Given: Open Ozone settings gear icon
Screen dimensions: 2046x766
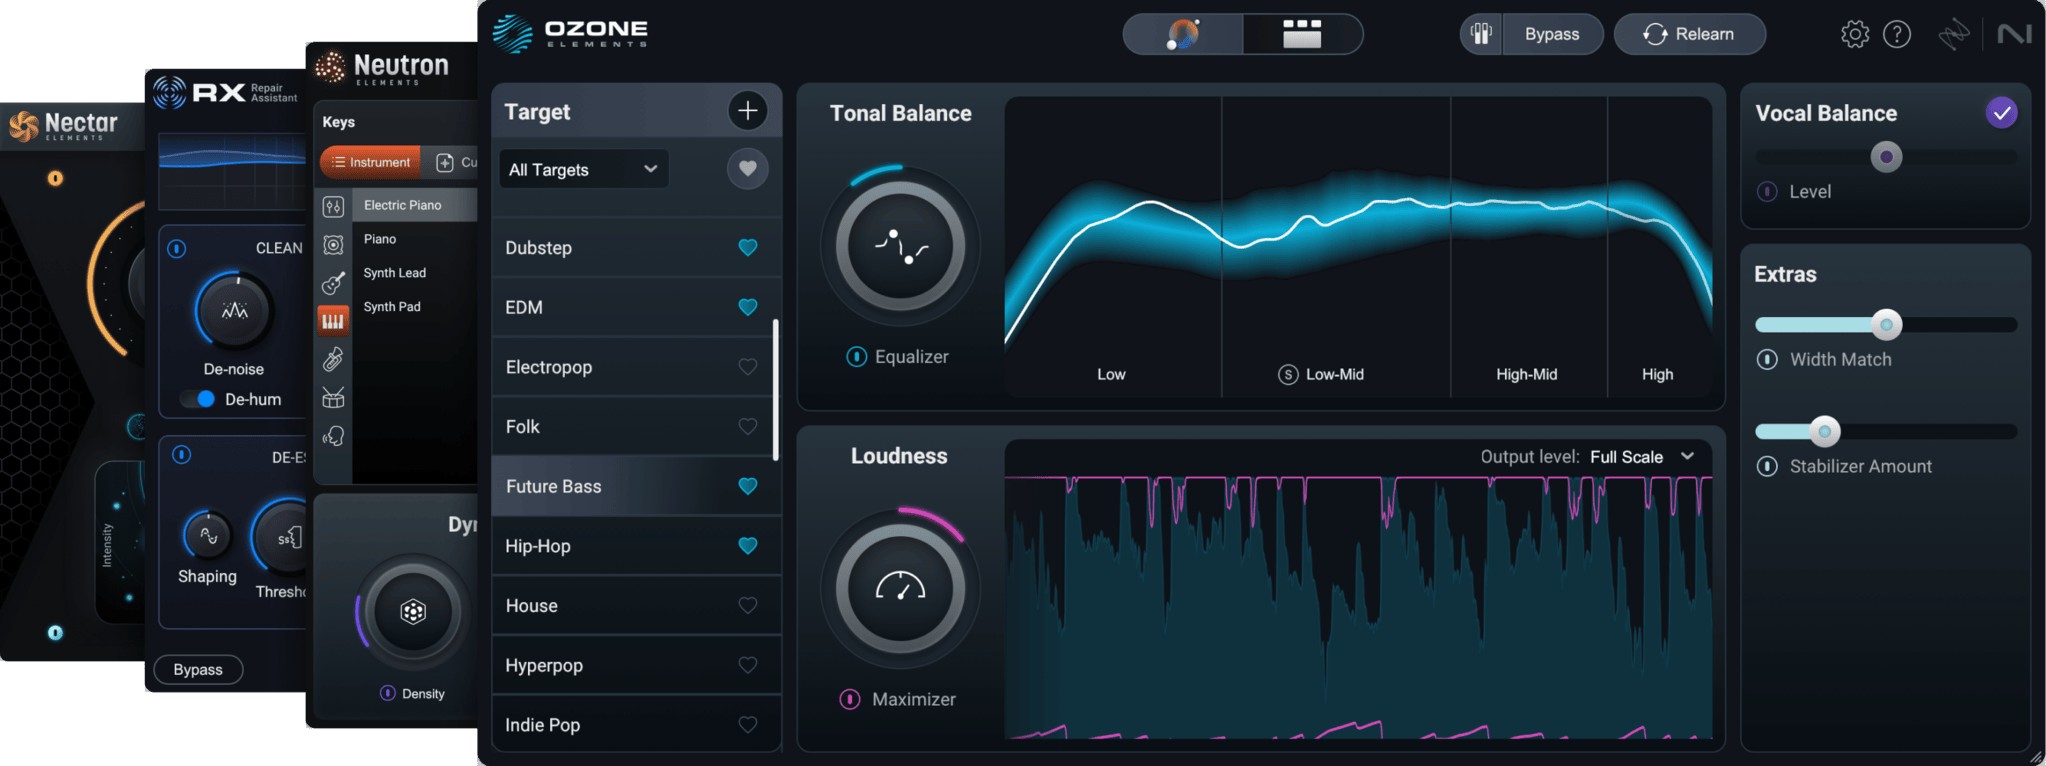Looking at the screenshot, I should [x=1854, y=34].
